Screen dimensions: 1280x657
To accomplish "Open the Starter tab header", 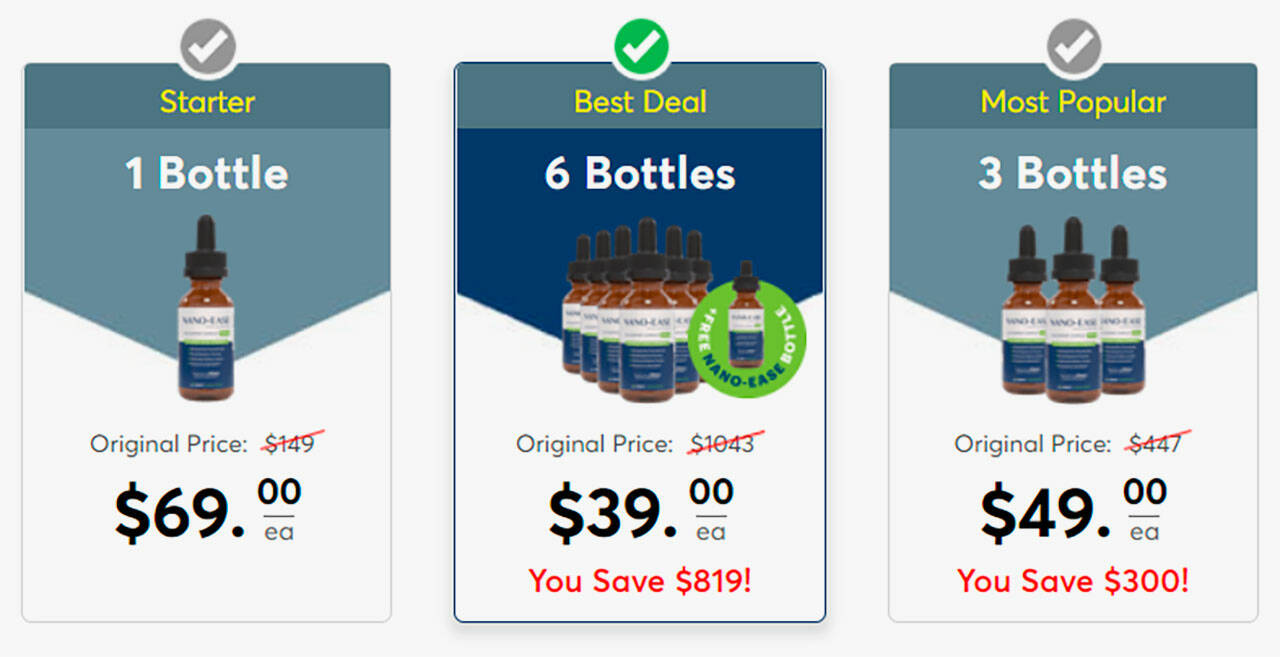I will pyautogui.click(x=208, y=101).
